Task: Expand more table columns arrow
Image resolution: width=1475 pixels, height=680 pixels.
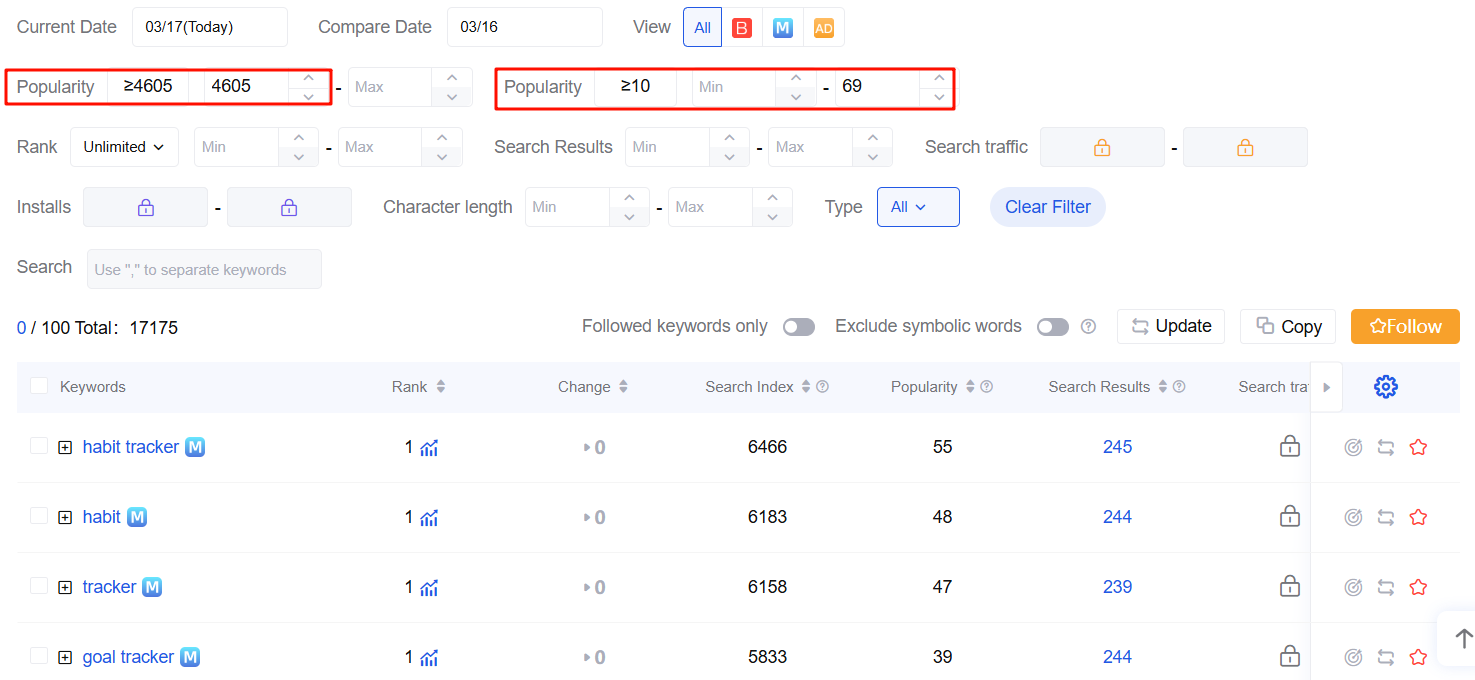Action: pos(1327,387)
